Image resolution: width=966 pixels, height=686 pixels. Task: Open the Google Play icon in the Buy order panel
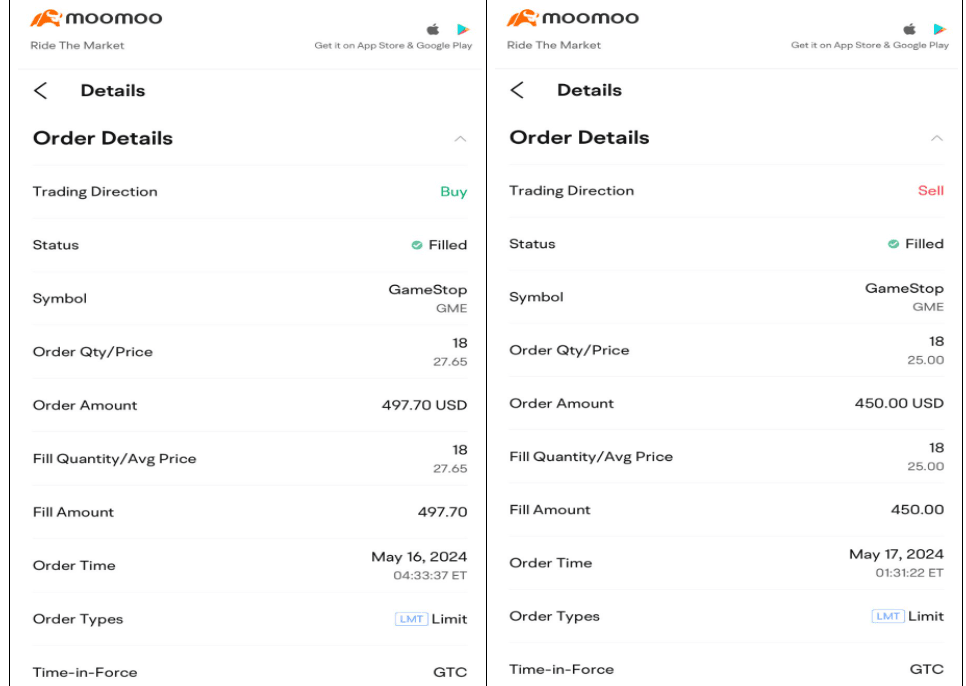coord(463,29)
